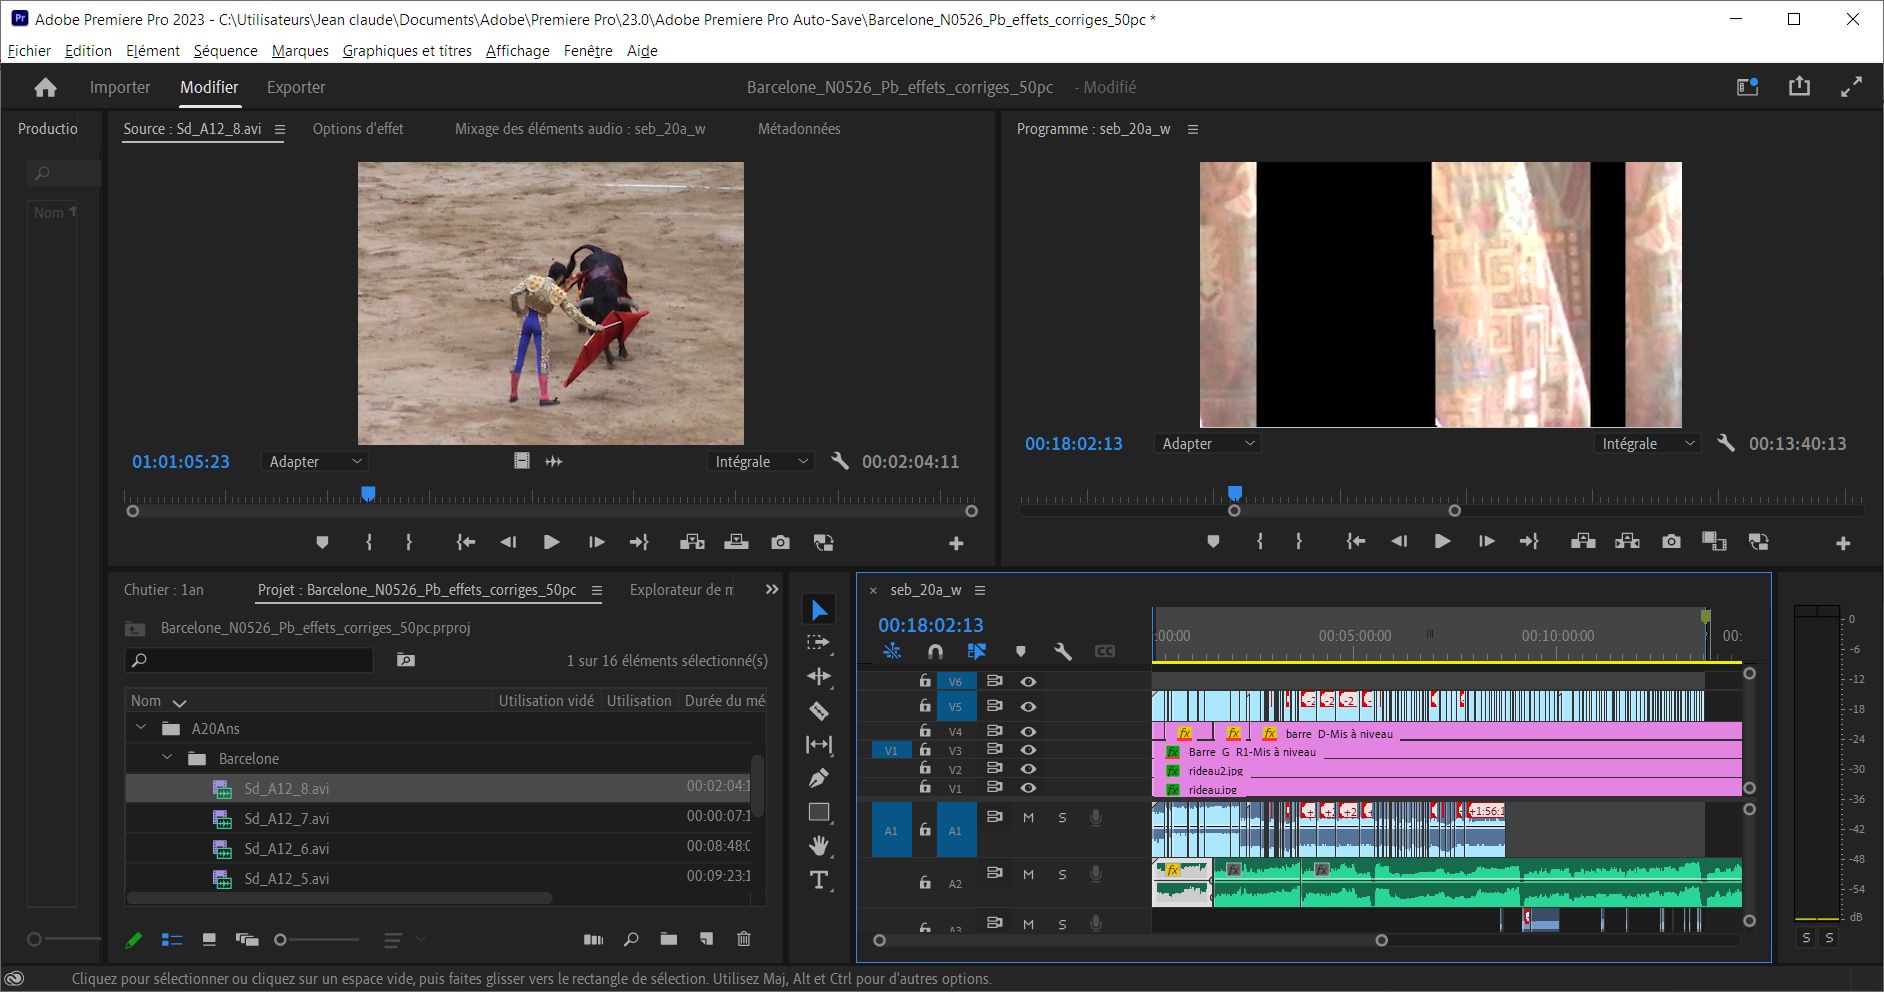
Task: Open the quick export share icon
Action: pyautogui.click(x=1799, y=87)
